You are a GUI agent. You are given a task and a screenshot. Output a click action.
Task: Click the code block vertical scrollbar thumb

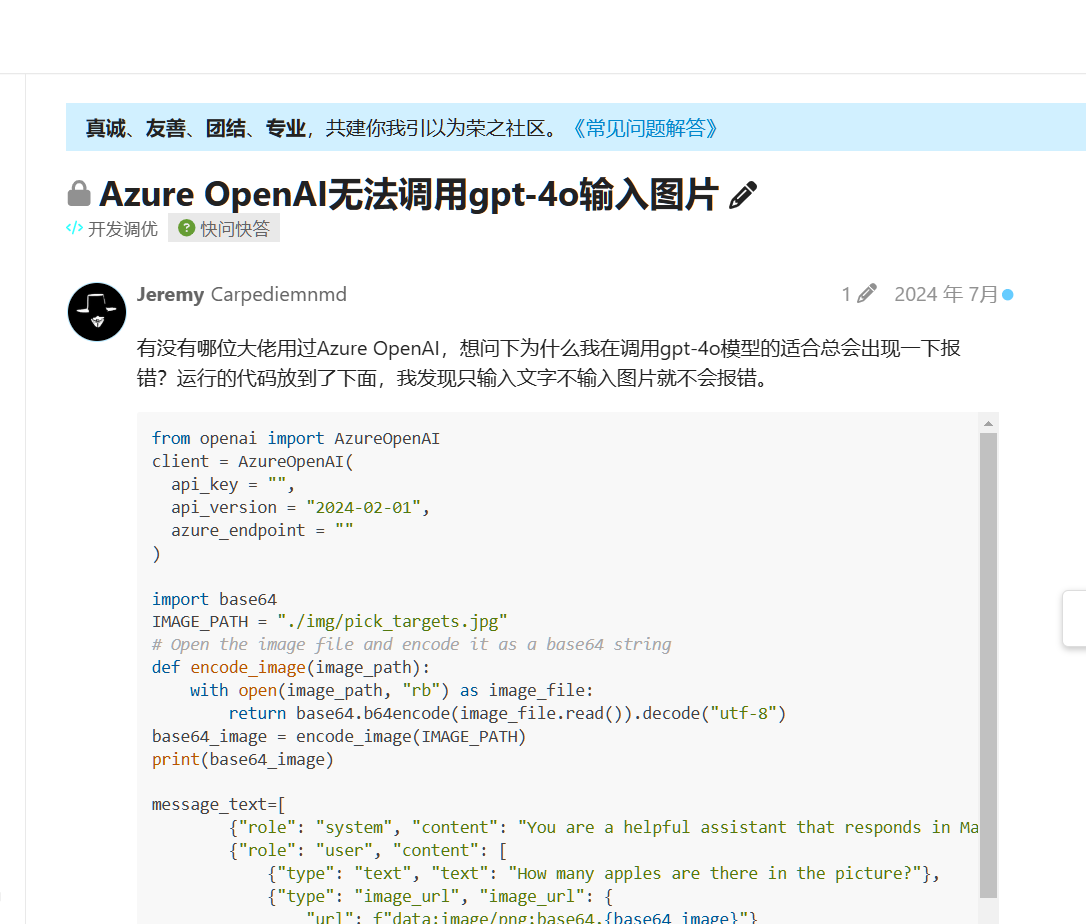tap(988, 665)
